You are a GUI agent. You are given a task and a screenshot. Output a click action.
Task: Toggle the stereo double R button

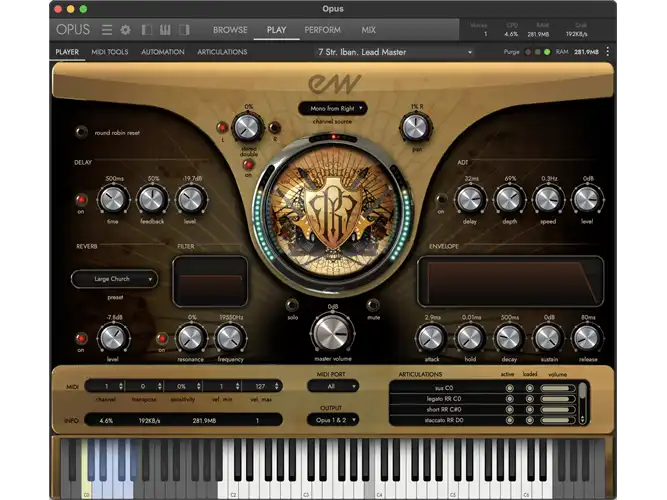pyautogui.click(x=275, y=127)
